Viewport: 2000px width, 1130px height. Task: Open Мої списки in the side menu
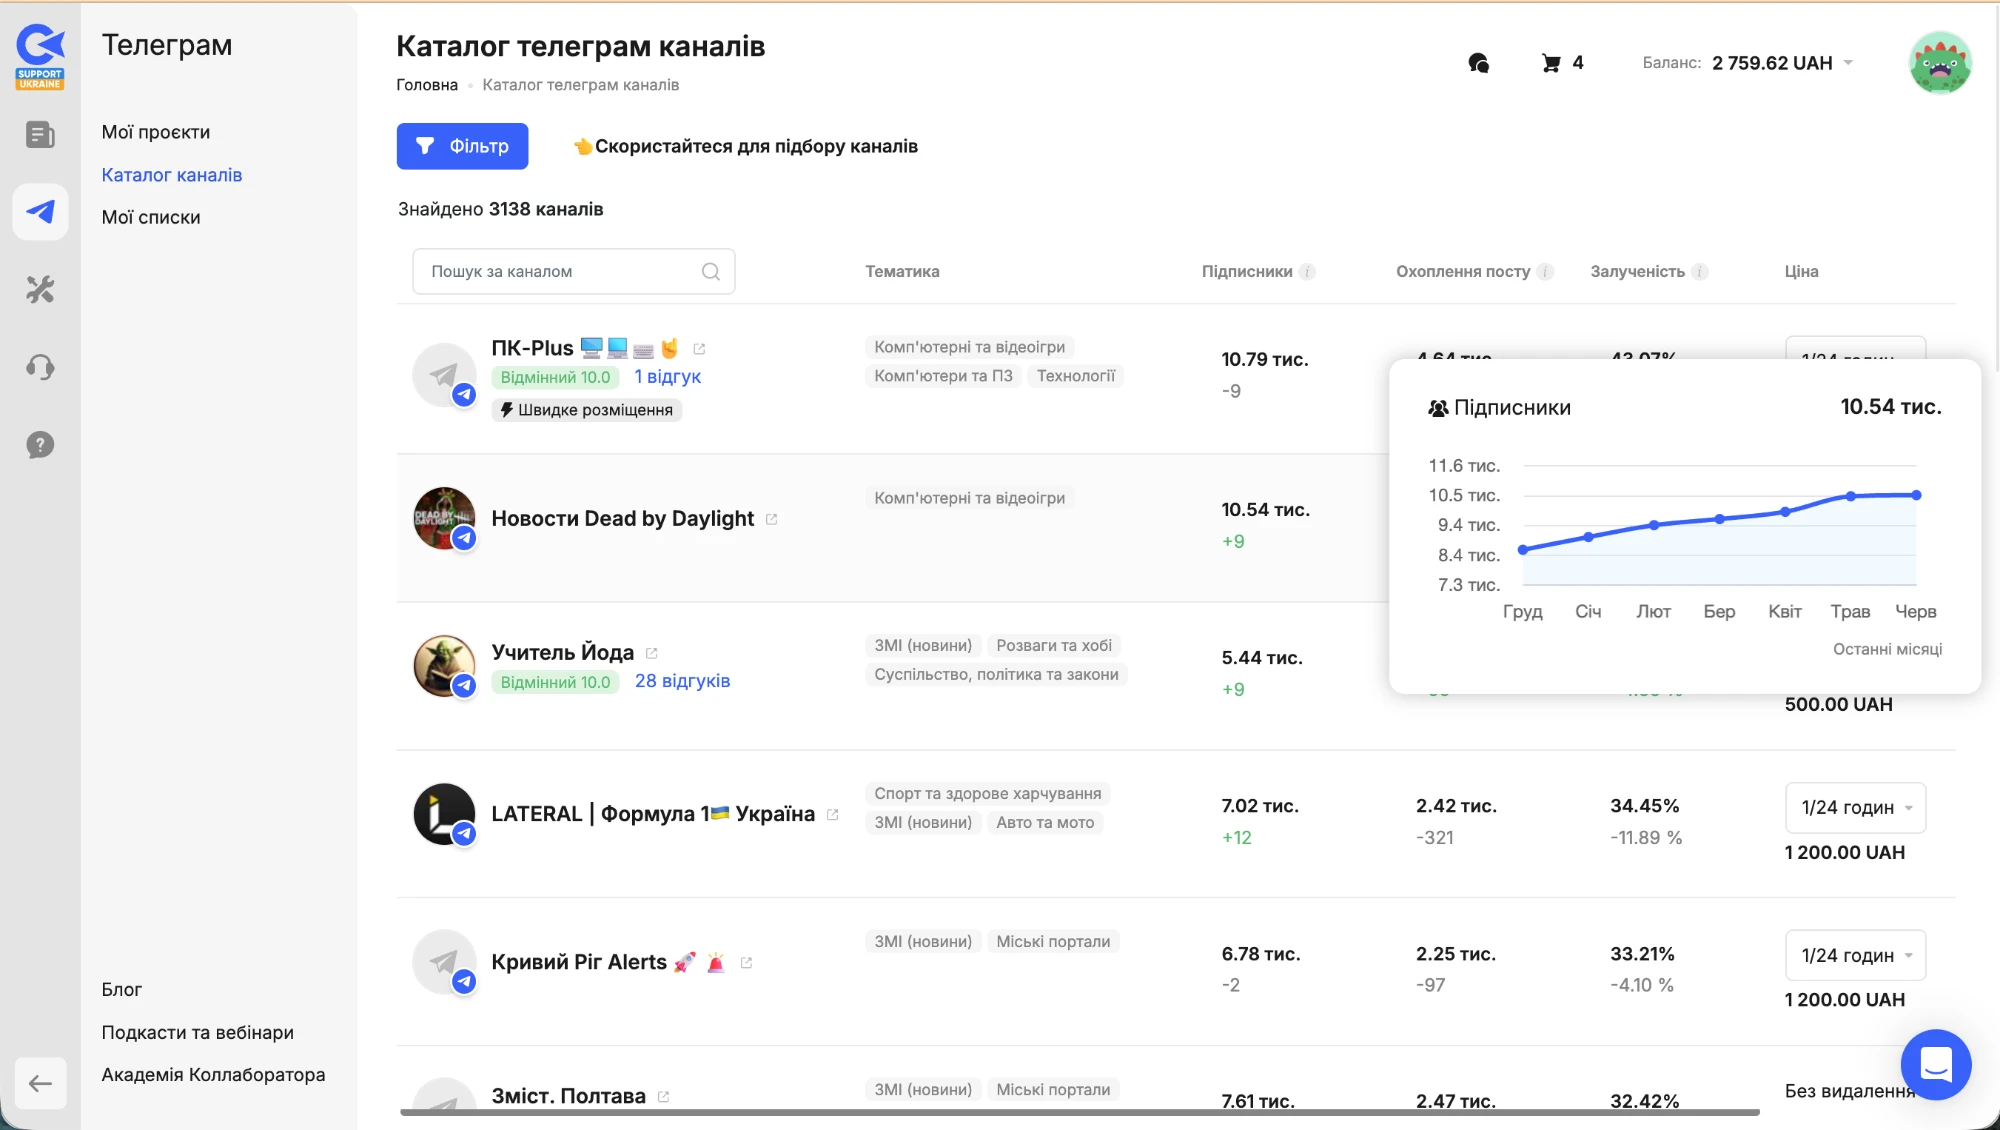[x=151, y=217]
